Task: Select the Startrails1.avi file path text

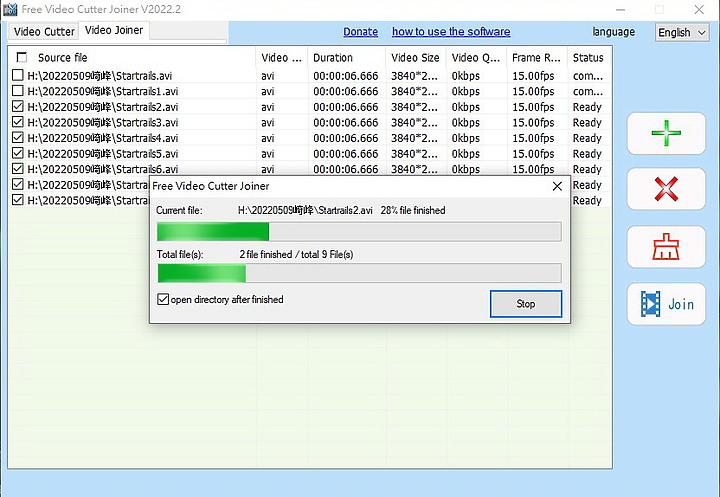Action: click(x=103, y=91)
